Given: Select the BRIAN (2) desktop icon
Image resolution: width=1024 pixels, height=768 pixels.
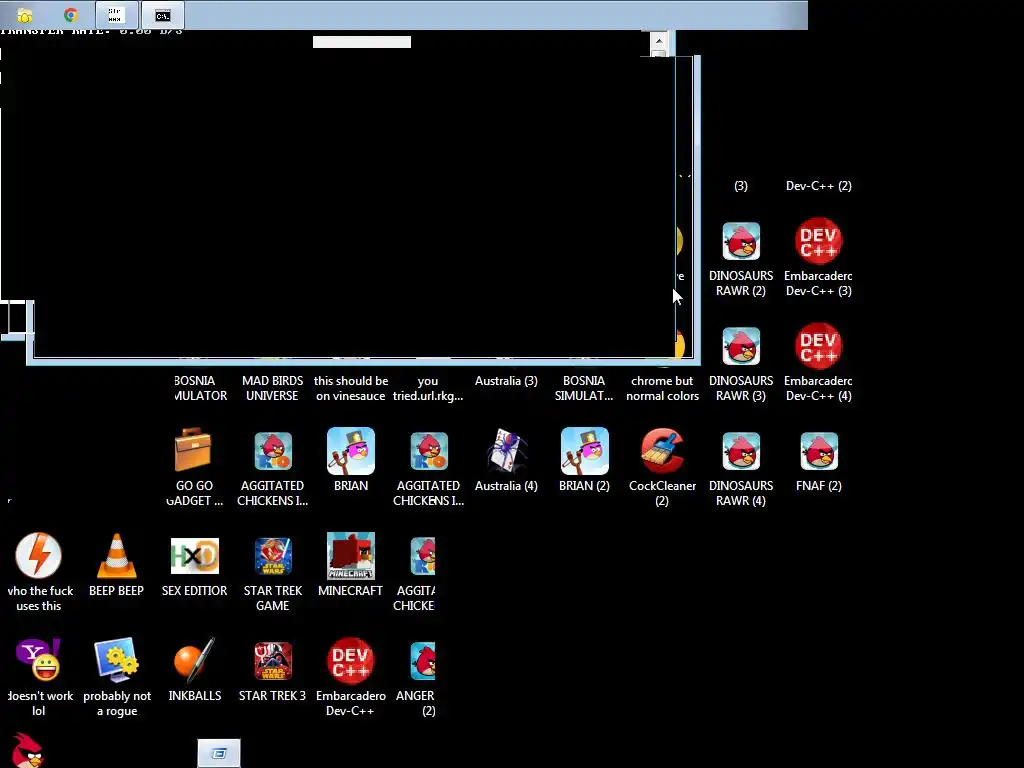Looking at the screenshot, I should 584,451.
